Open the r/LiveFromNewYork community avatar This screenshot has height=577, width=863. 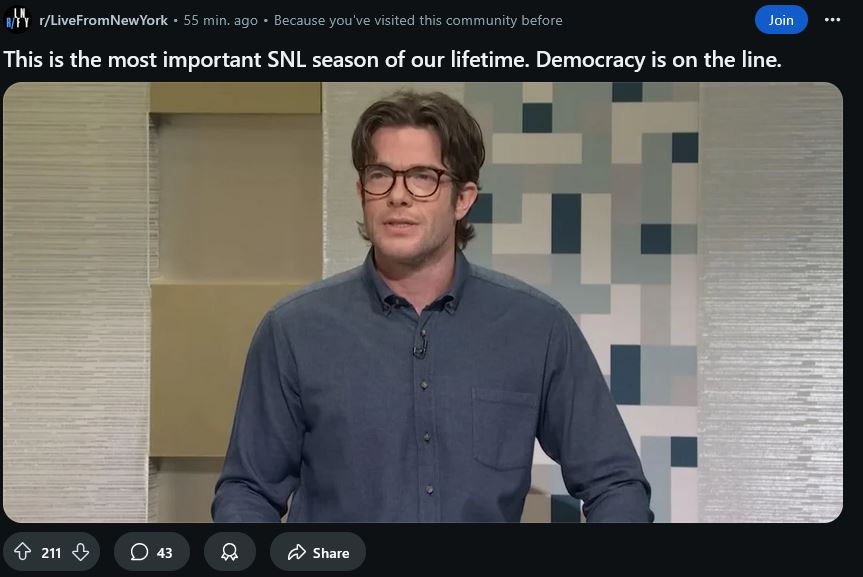17,20
